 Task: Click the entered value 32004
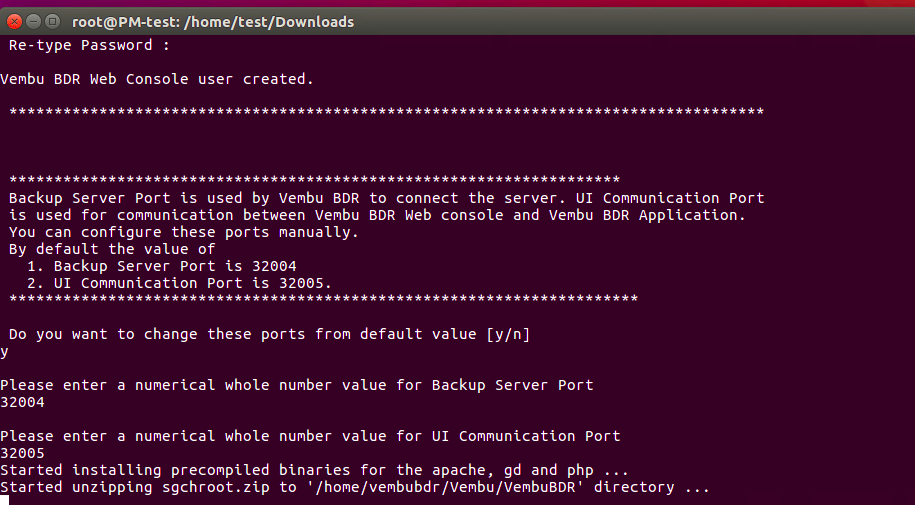click(22, 402)
